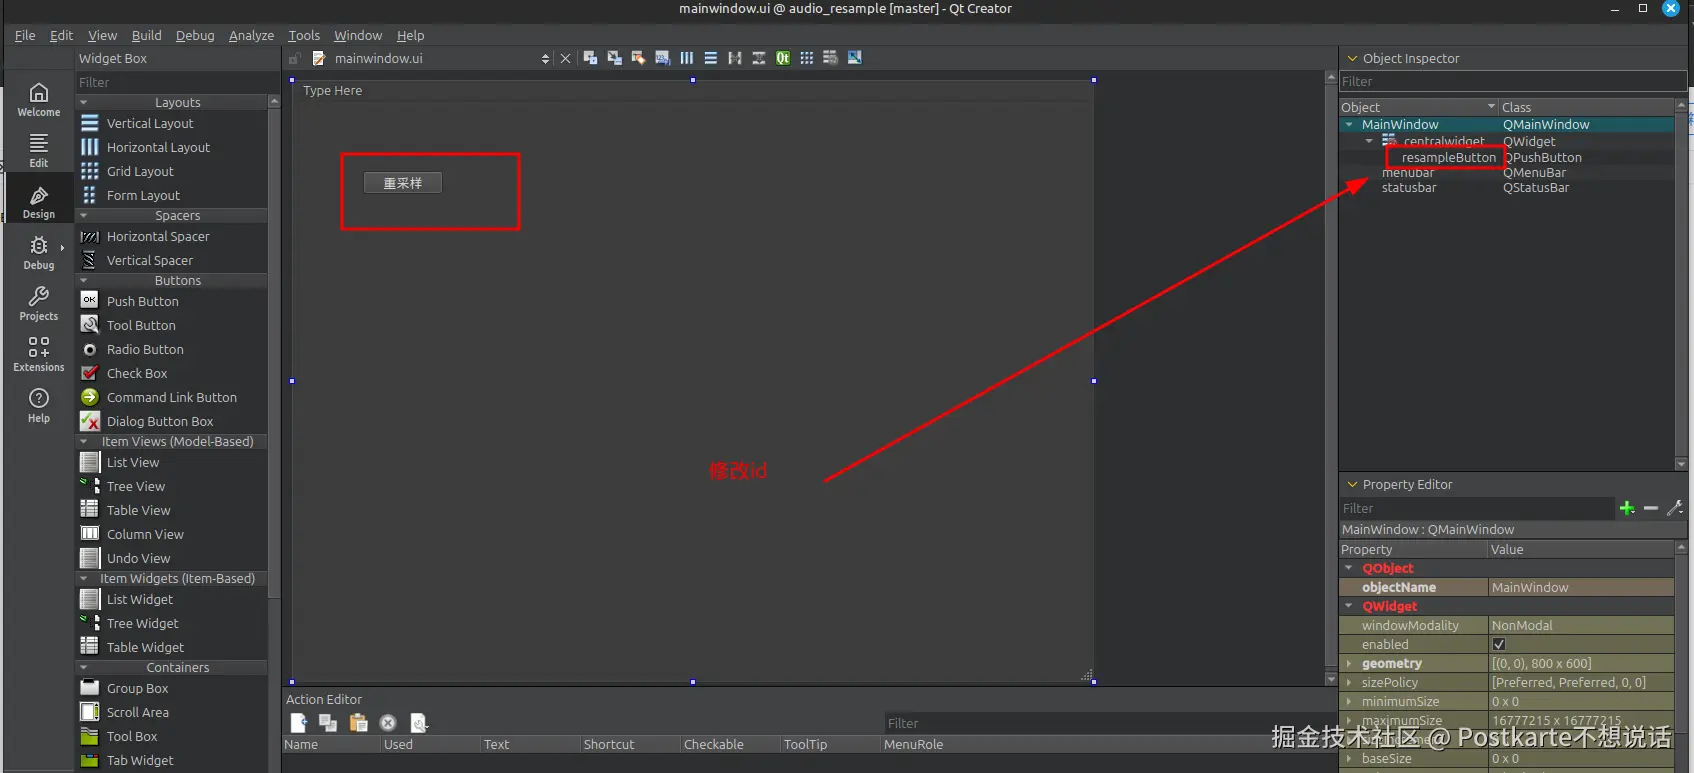1694x773 pixels.
Task: Toggle the enabled property checkbox
Action: pos(1498,644)
